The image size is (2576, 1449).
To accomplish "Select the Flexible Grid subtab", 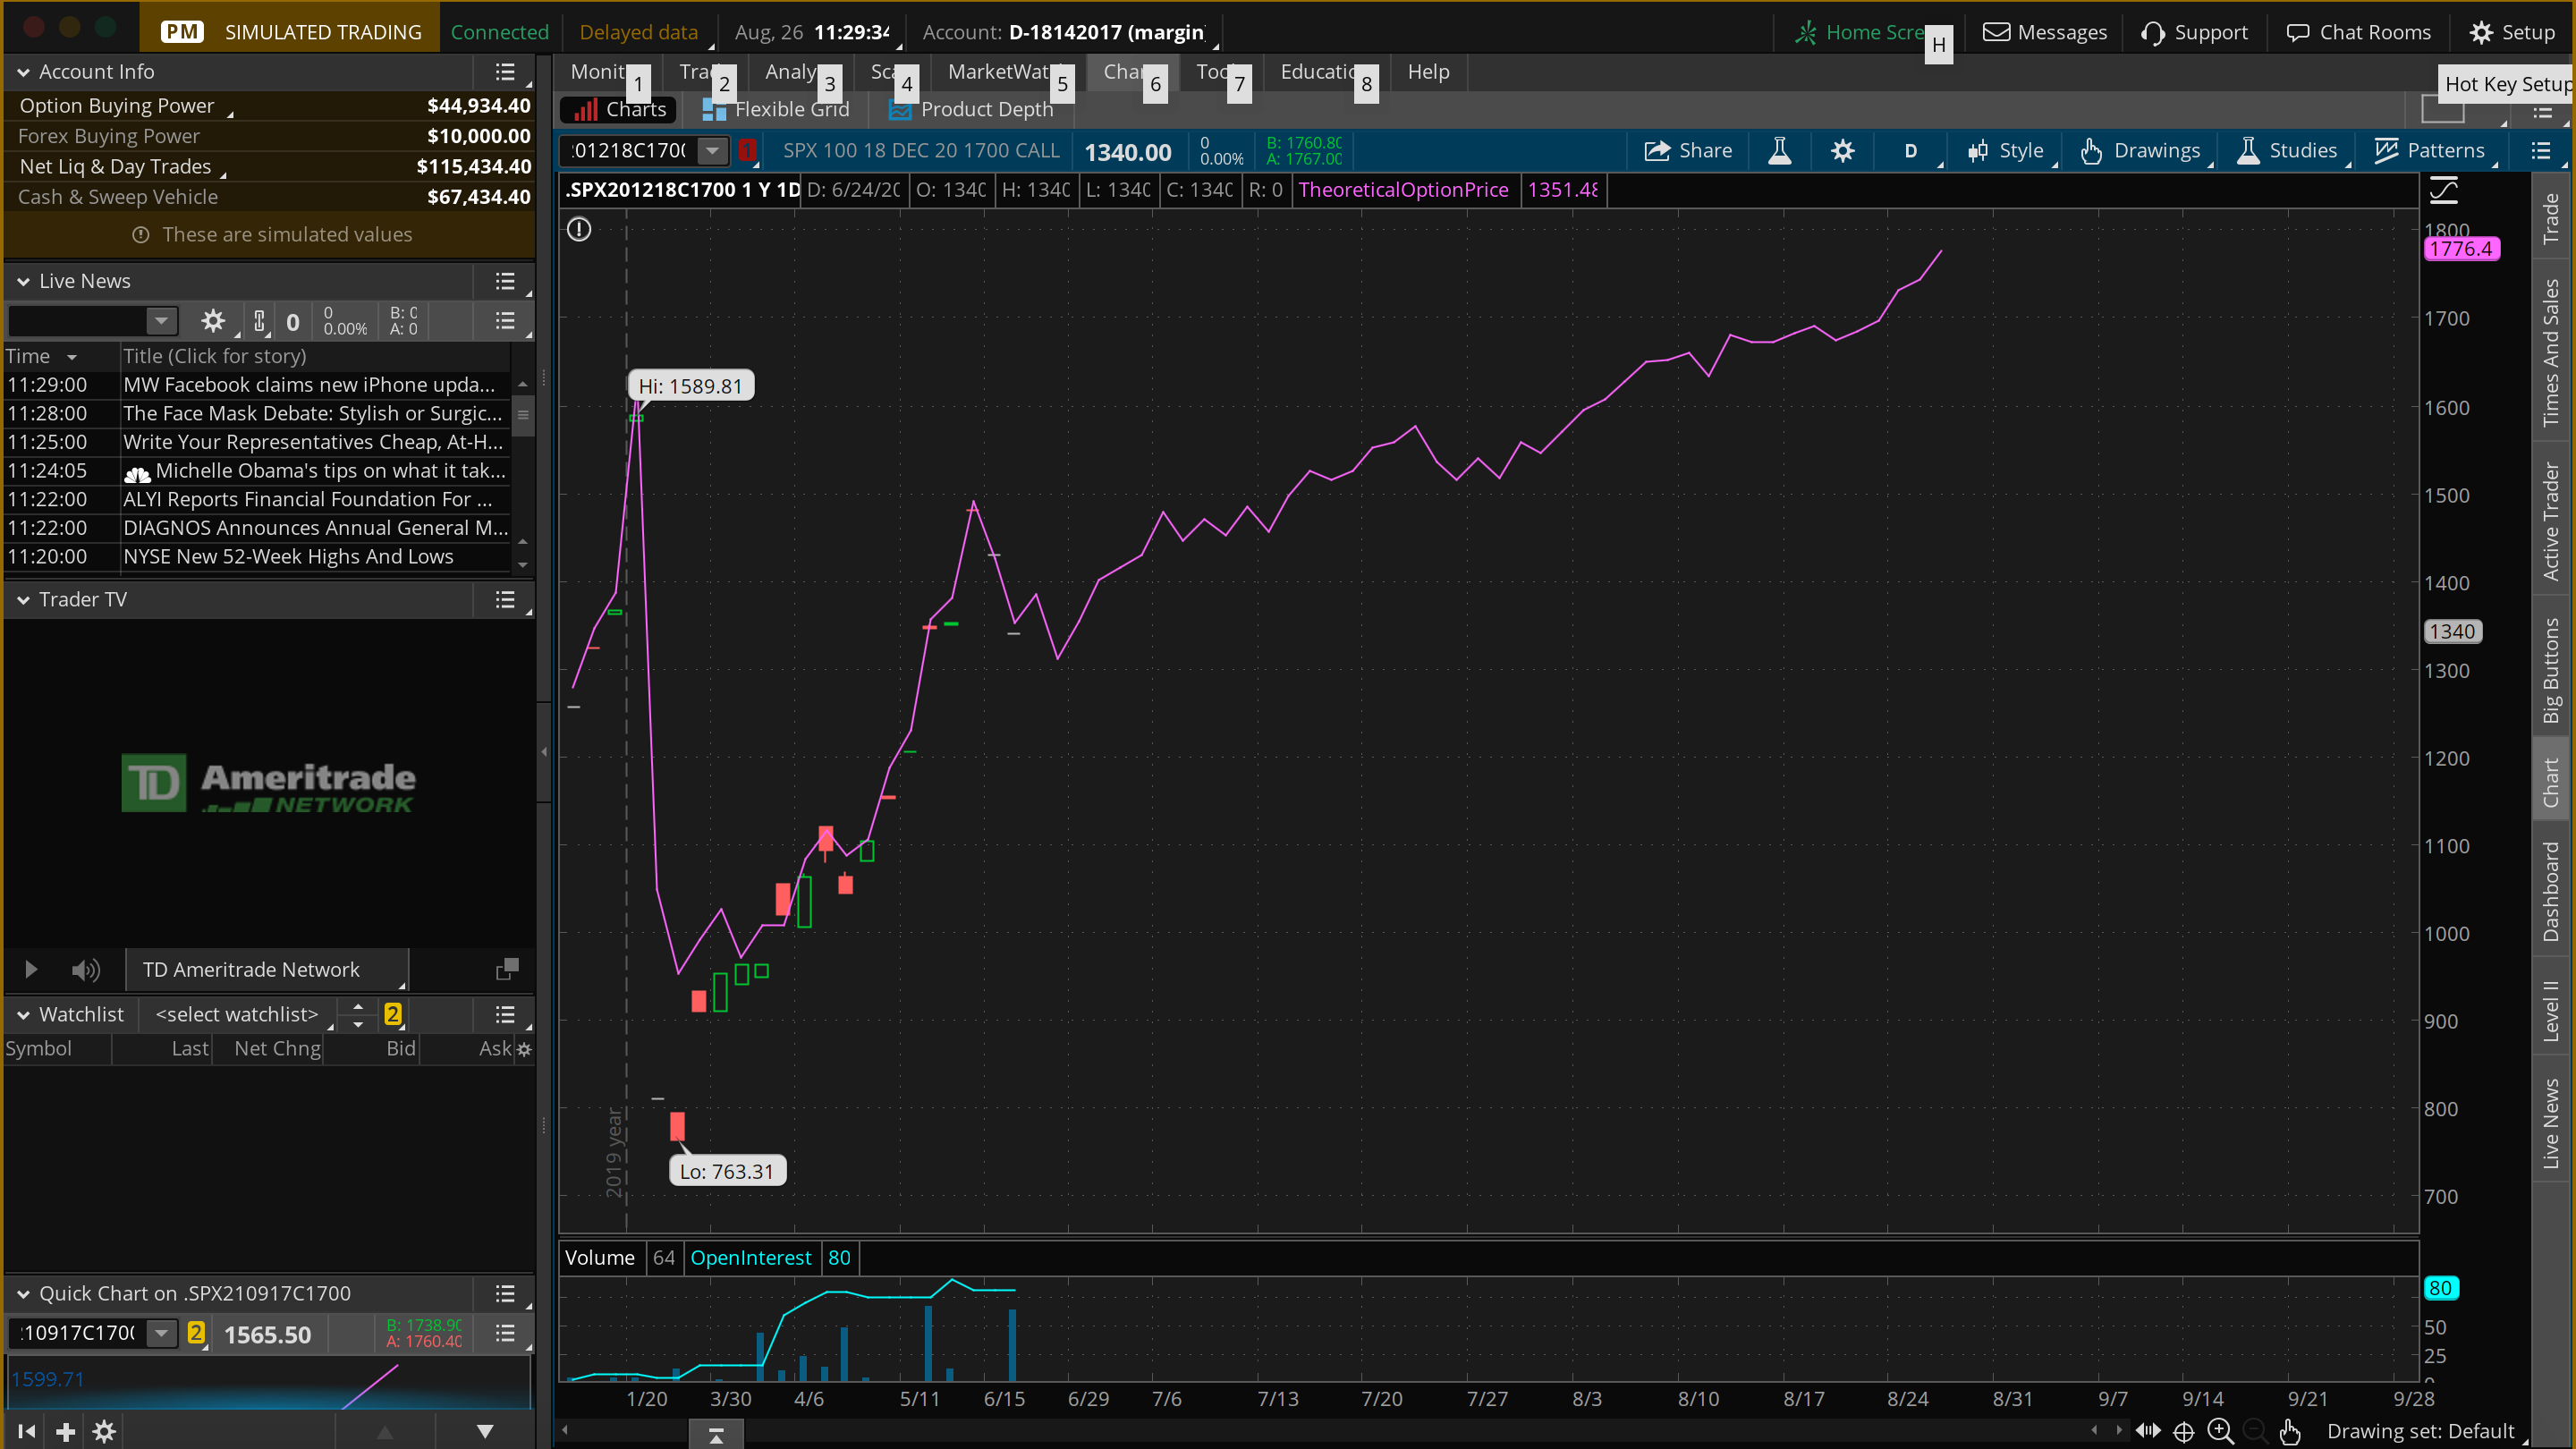I will (775, 110).
